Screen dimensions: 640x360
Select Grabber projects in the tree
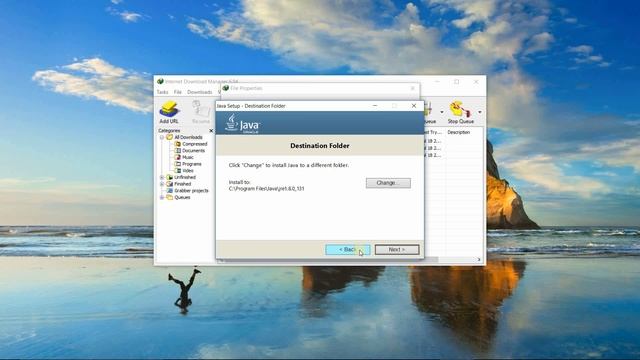tap(191, 191)
